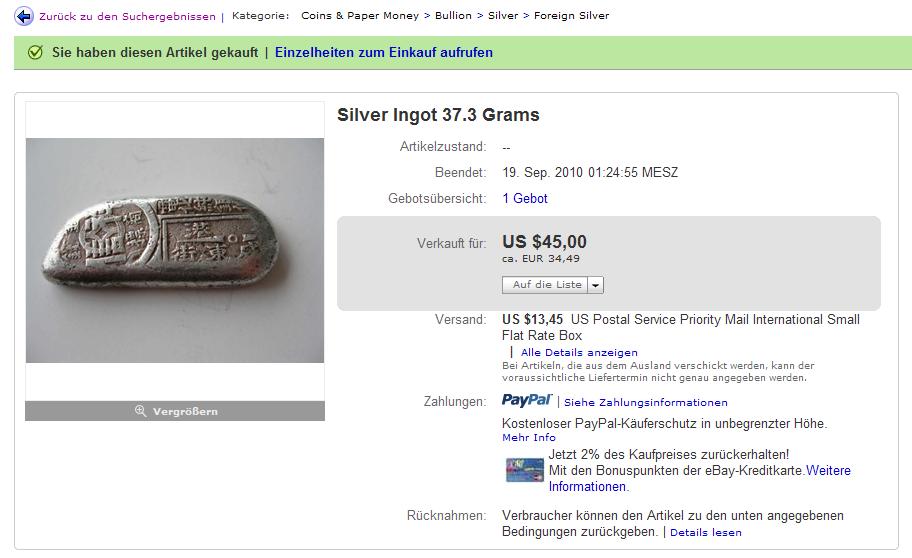The width and height of the screenshot is (912, 558).
Task: Open Foreign Silver breadcrumb category
Action: click(571, 16)
